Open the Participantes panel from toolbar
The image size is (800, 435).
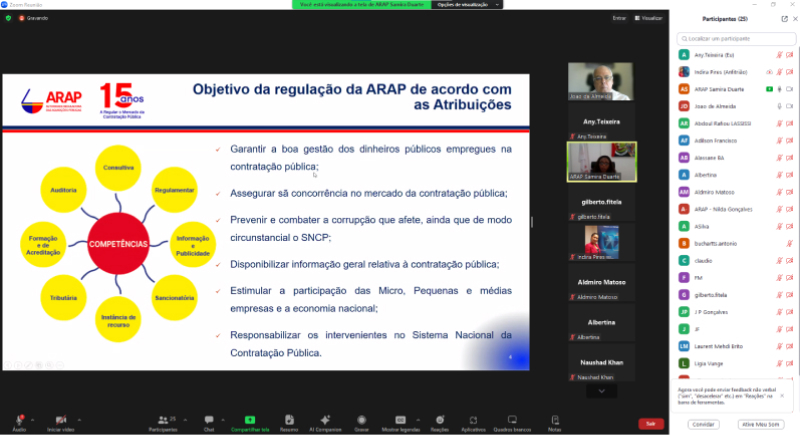163,422
